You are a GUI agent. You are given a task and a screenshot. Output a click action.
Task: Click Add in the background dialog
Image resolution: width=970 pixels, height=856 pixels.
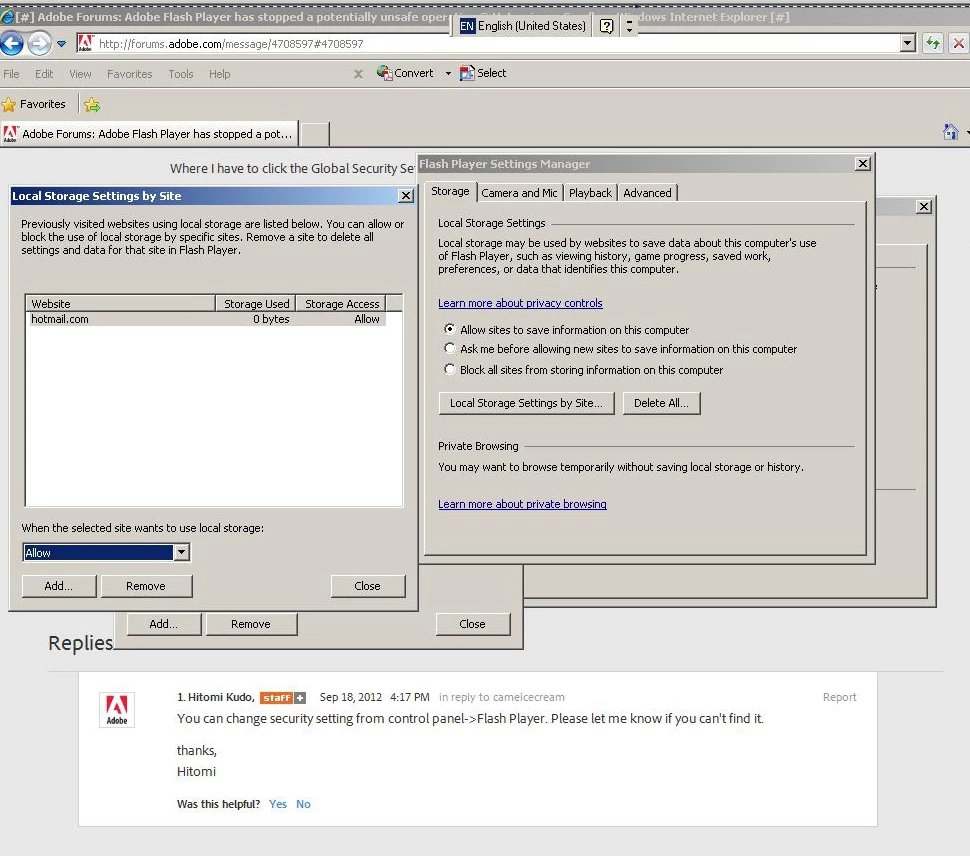click(x=164, y=624)
